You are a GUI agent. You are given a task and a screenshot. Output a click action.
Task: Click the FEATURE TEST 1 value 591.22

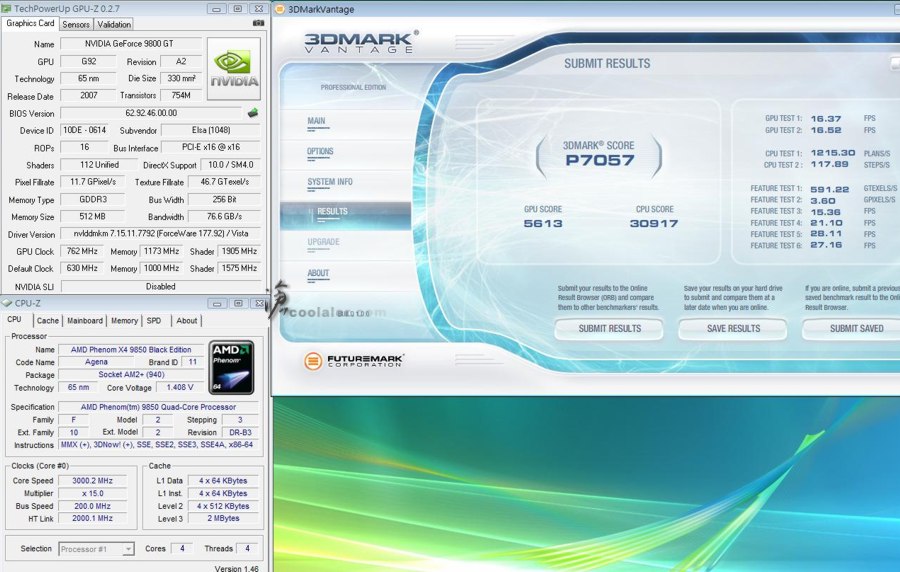[829, 189]
